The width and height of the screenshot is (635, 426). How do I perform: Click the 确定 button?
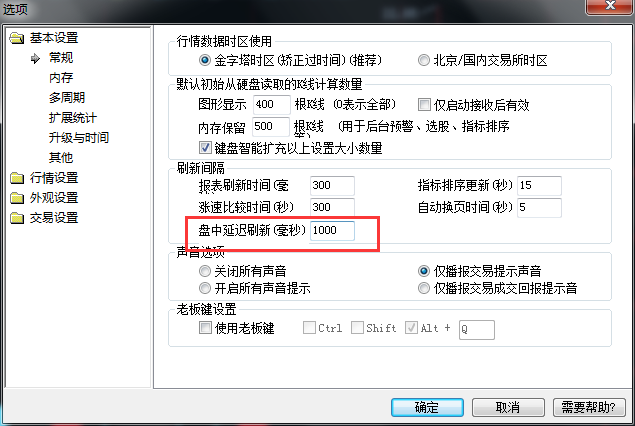tap(427, 407)
